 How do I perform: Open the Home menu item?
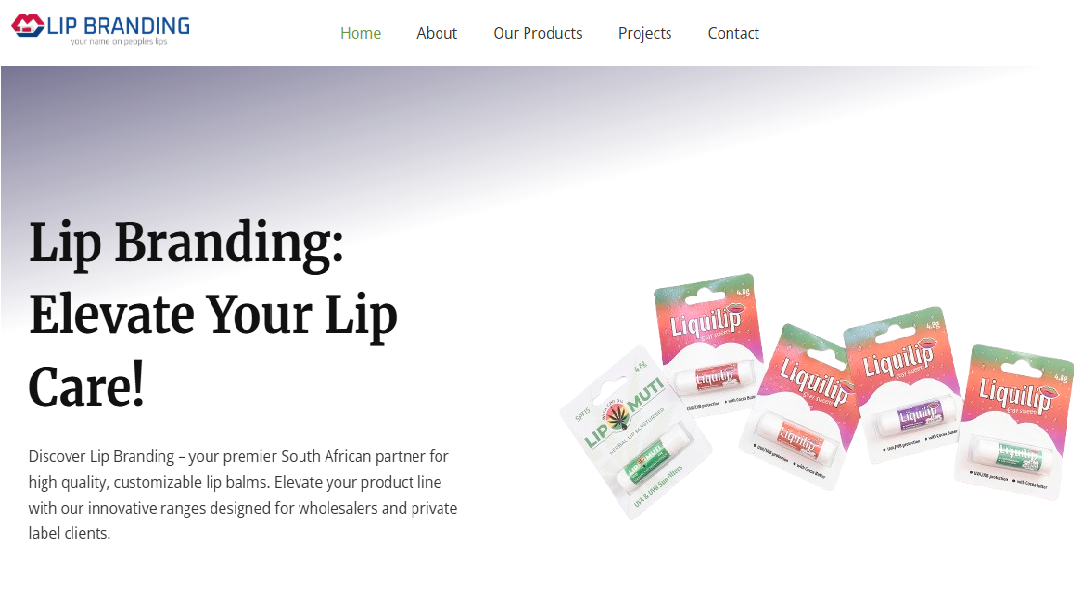360,33
